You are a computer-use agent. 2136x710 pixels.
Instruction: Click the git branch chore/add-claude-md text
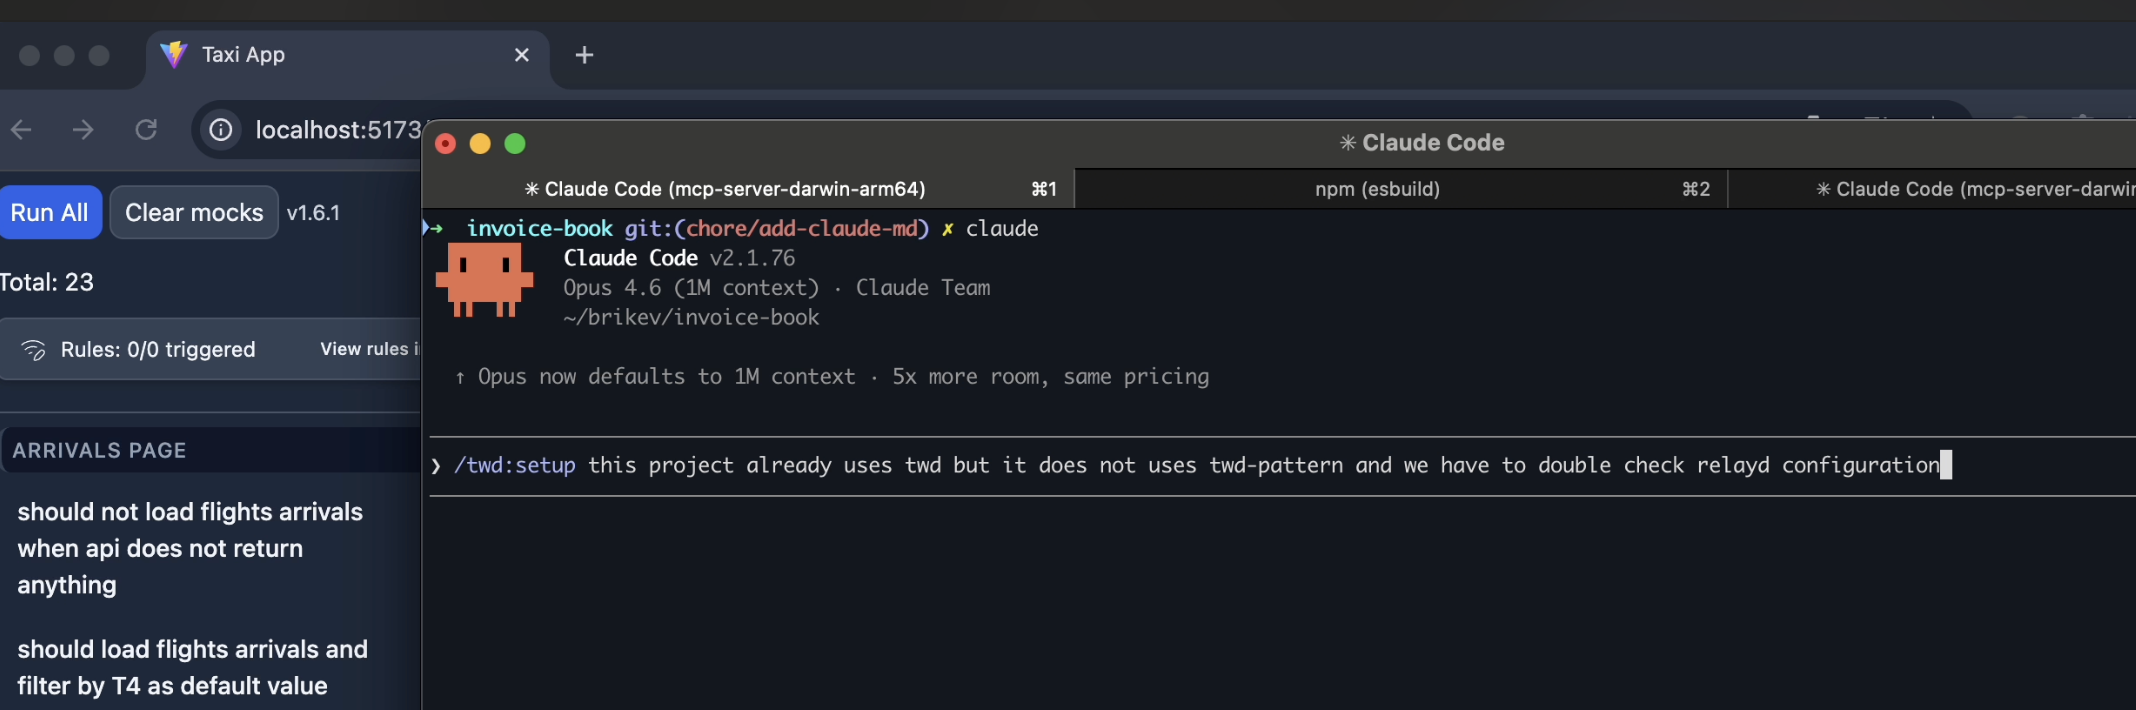pos(801,228)
